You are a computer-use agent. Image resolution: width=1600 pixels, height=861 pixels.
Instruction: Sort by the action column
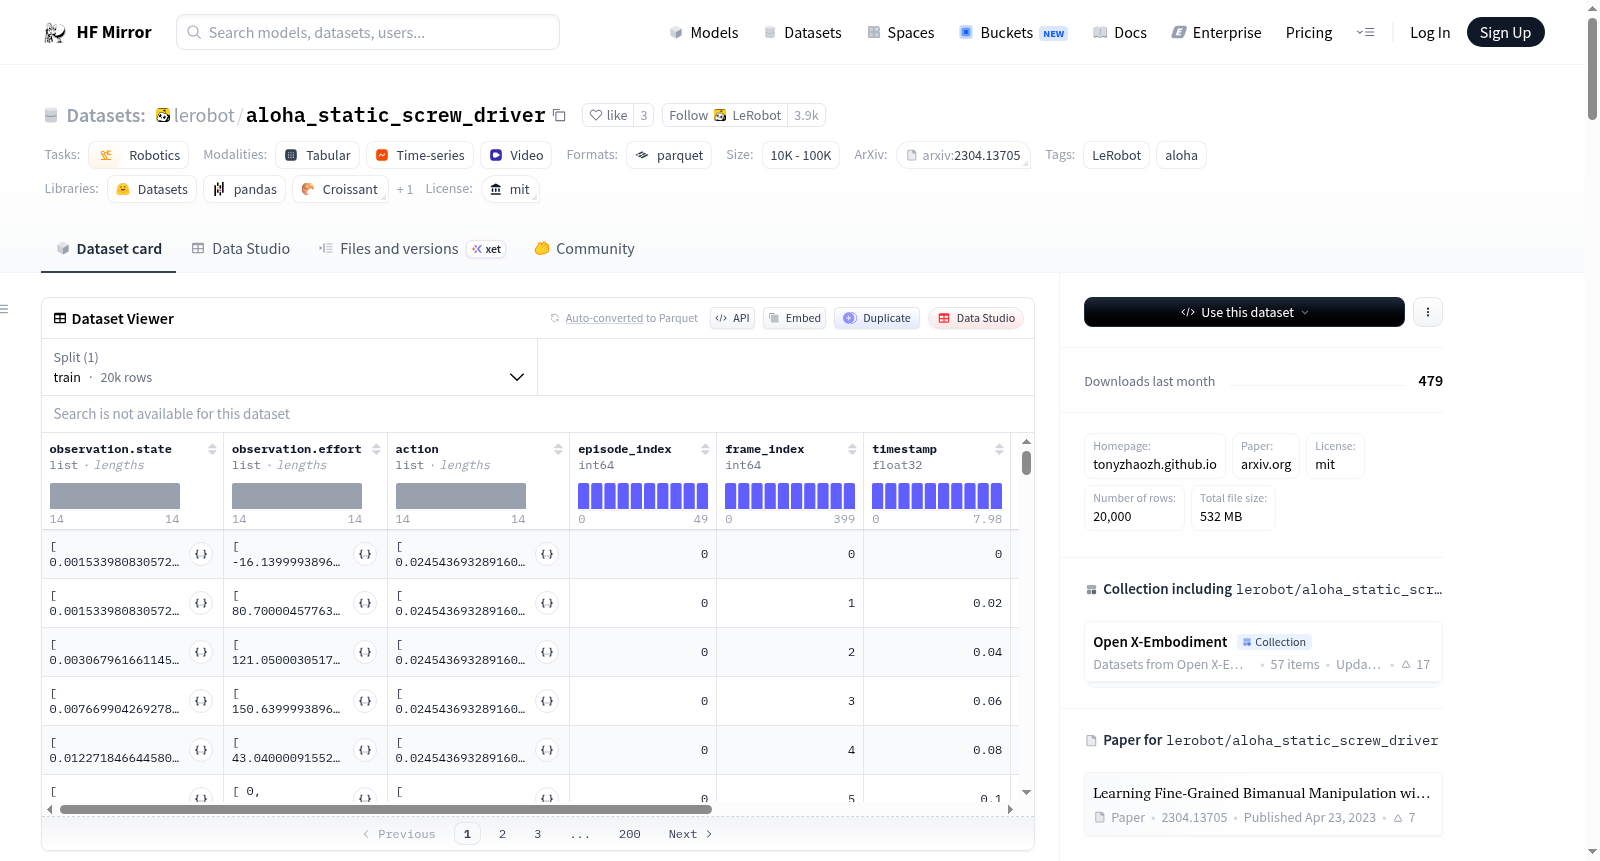coord(558,450)
